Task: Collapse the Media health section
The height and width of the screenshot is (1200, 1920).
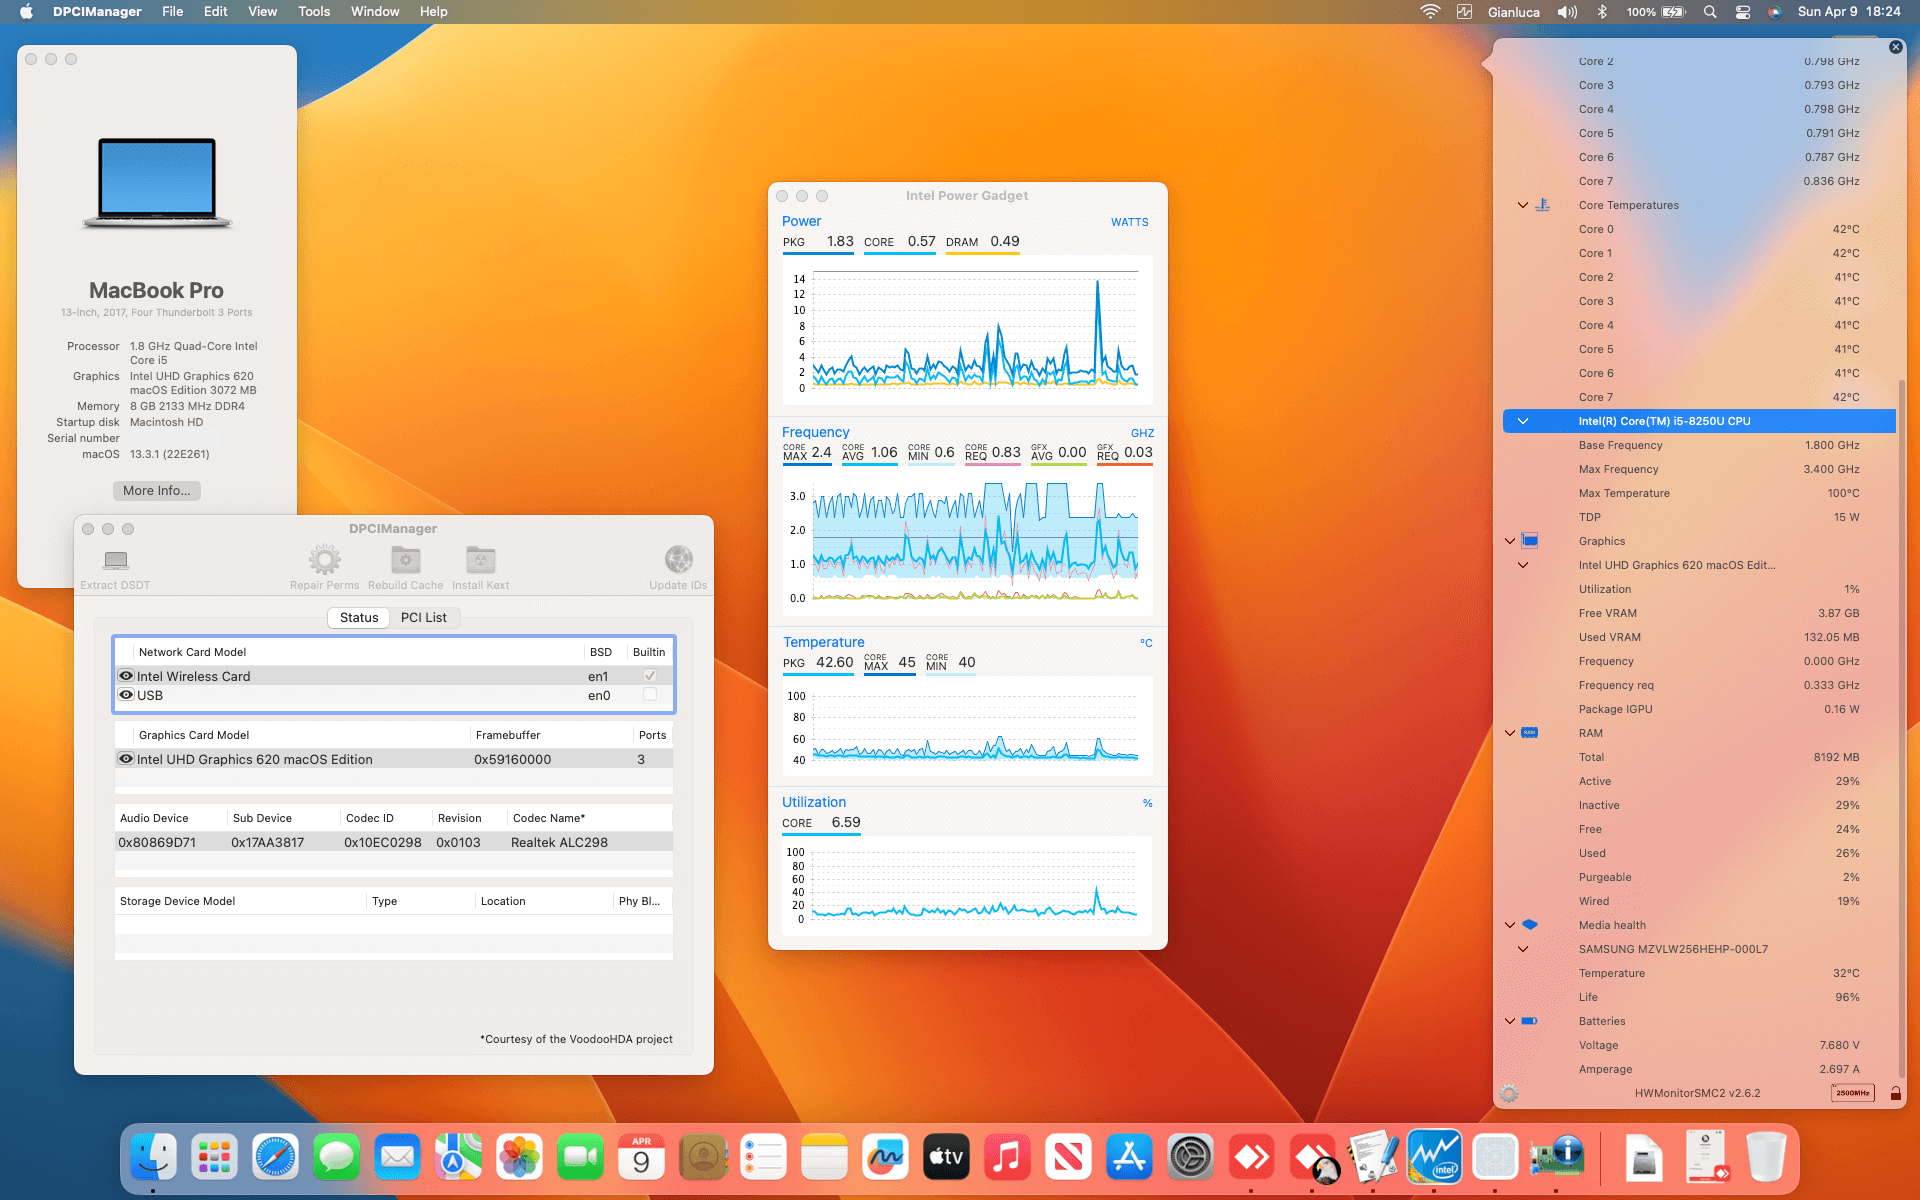Action: (1508, 925)
